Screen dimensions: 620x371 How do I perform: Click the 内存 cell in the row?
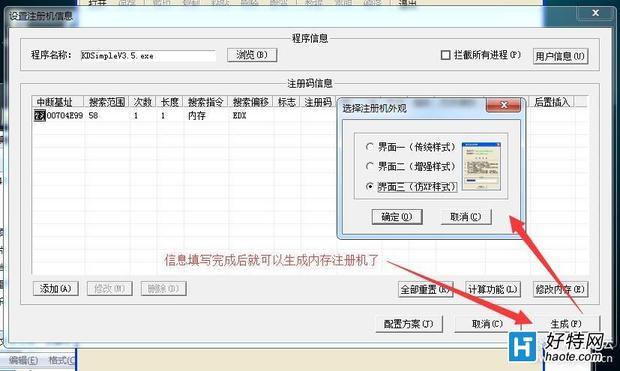pyautogui.click(x=197, y=115)
